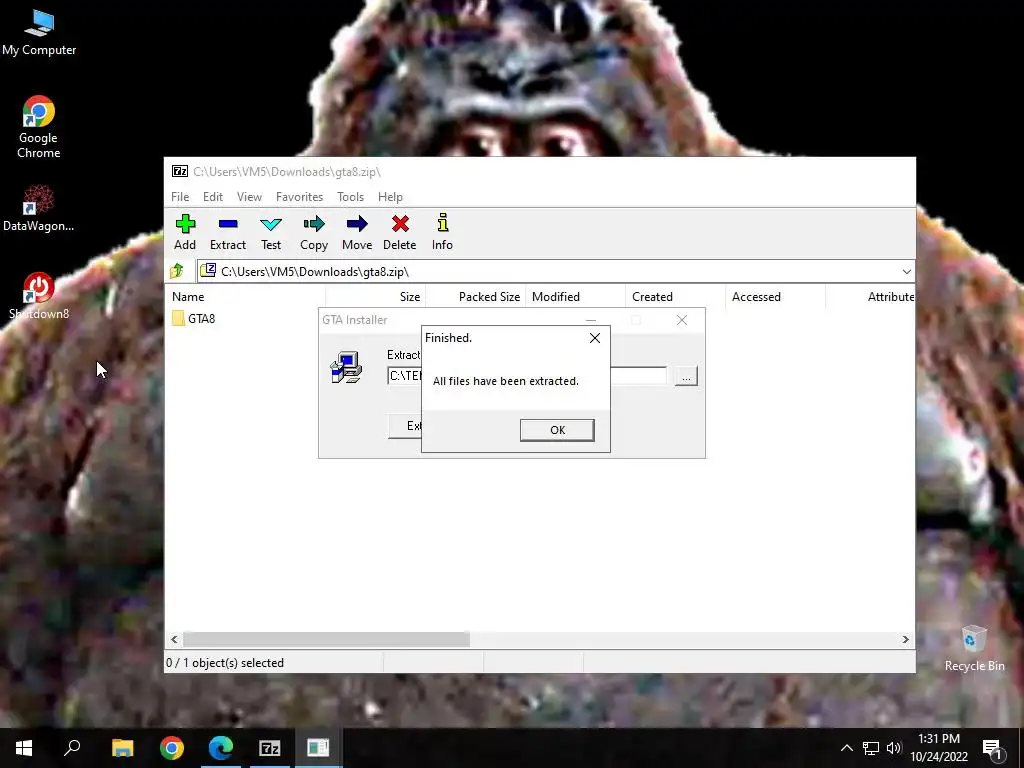The width and height of the screenshot is (1024, 768).
Task: Click the horizontal scrollbar thumb
Action: point(326,639)
